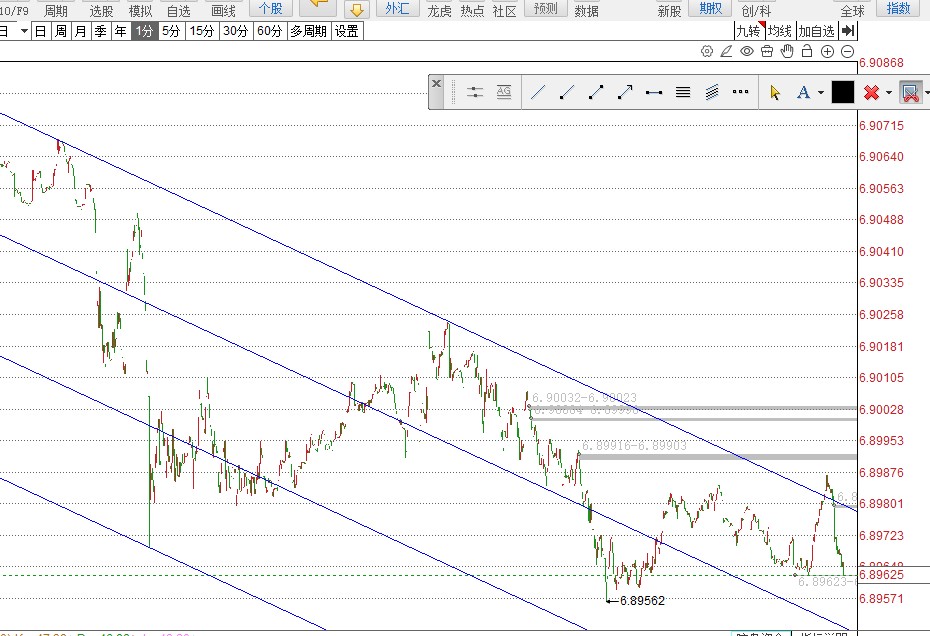Click the 指数 index button
930x636 pixels.
tap(898, 8)
